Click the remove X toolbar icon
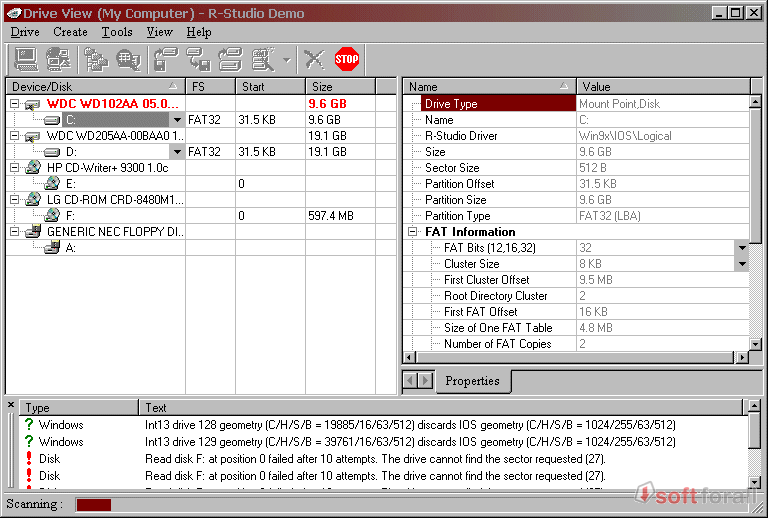Screen dimensions: 768x518 point(314,60)
